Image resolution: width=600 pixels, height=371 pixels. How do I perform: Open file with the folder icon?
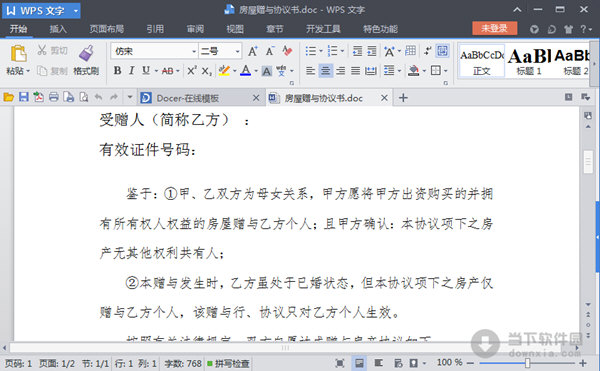[8, 98]
